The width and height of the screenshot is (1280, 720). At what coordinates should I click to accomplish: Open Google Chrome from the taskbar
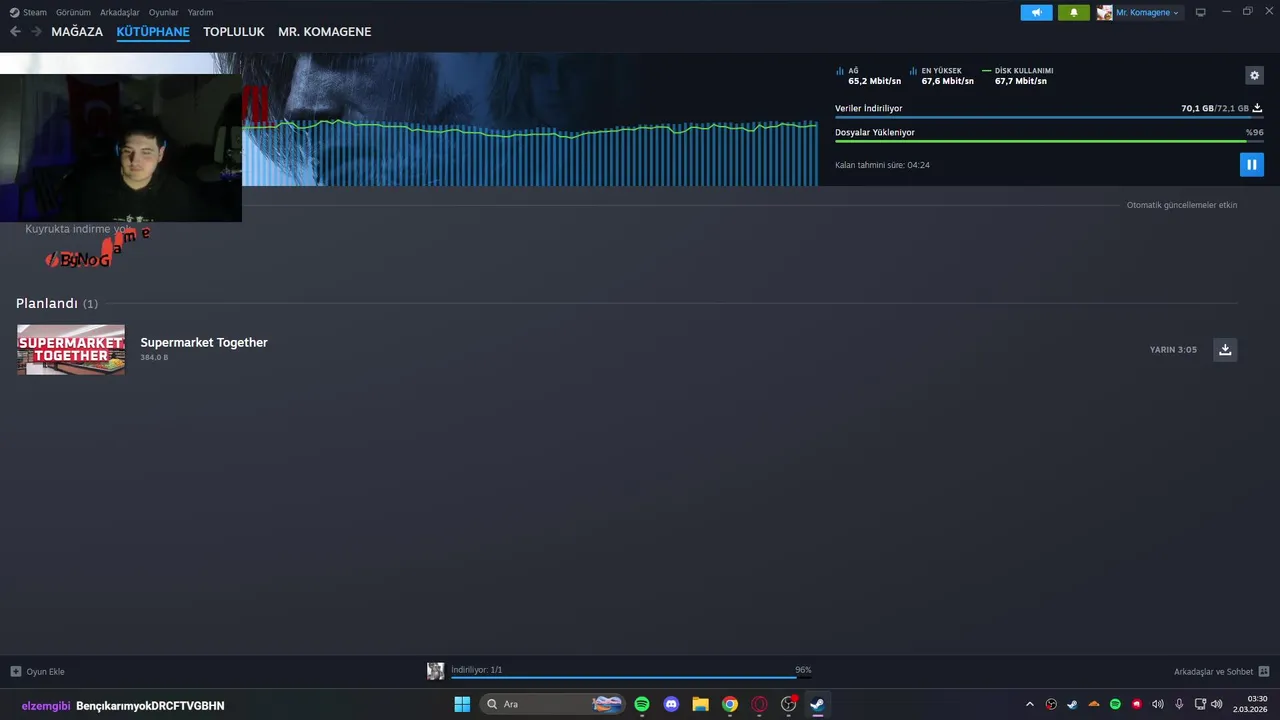coord(730,704)
